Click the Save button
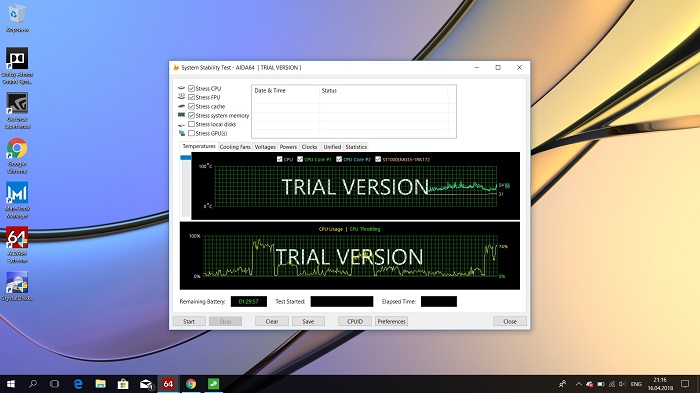The width and height of the screenshot is (700, 393). [308, 321]
